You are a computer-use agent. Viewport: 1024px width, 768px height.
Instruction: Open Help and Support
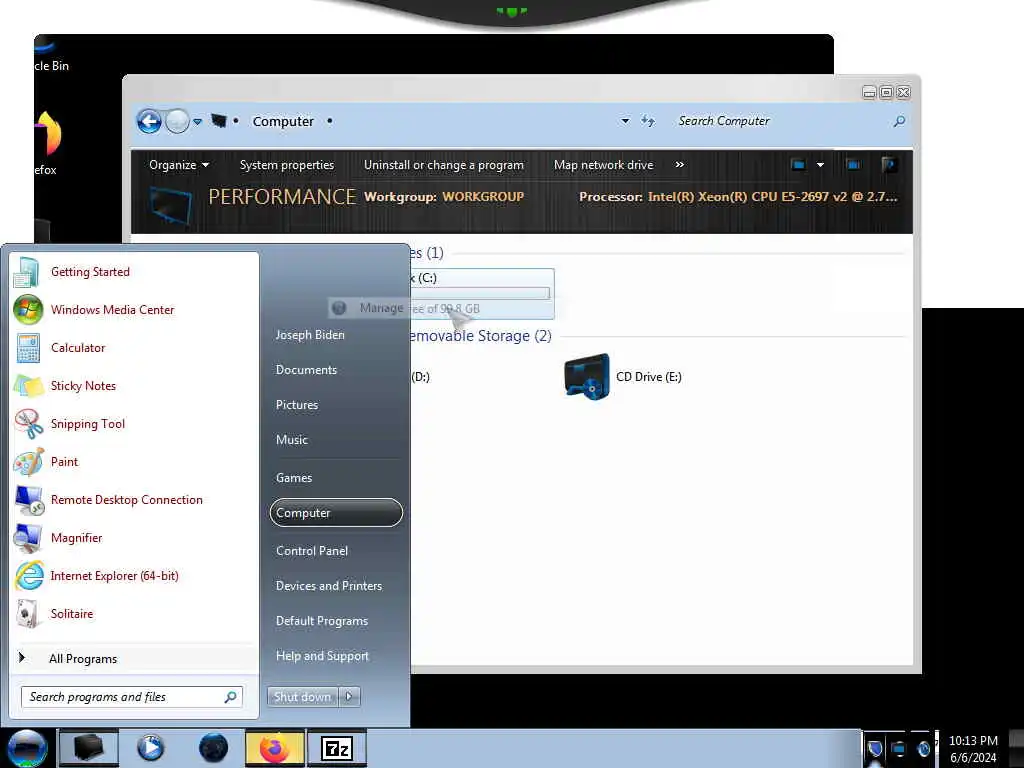(323, 656)
